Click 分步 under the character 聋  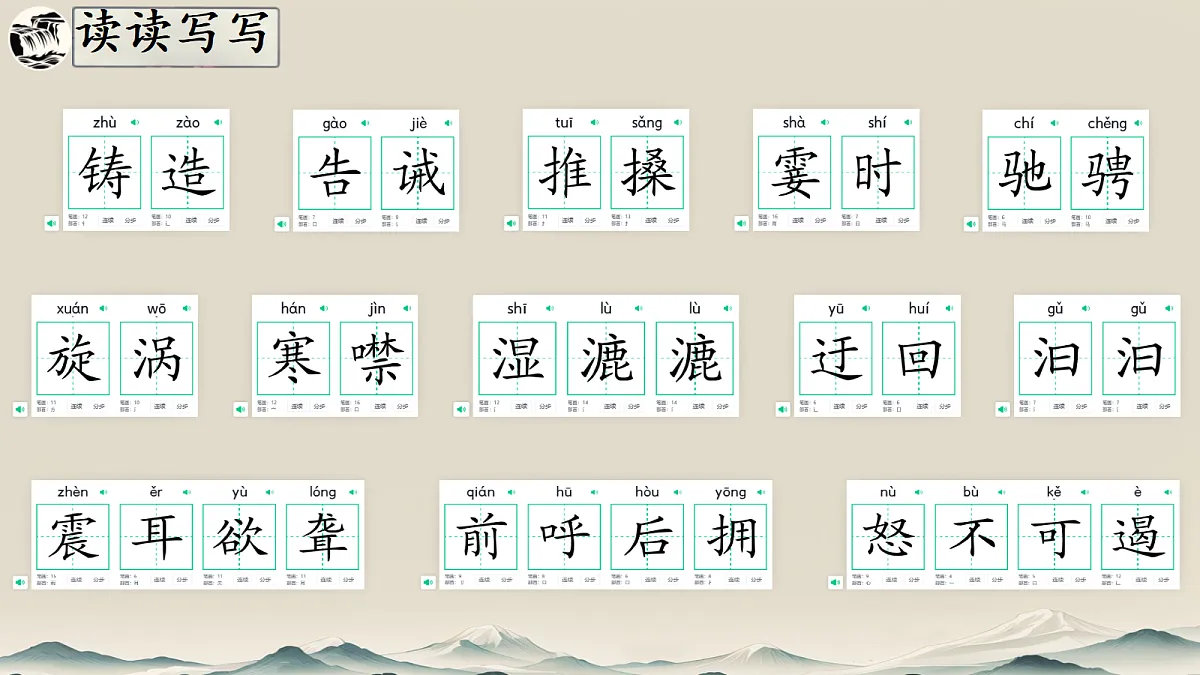coord(349,579)
